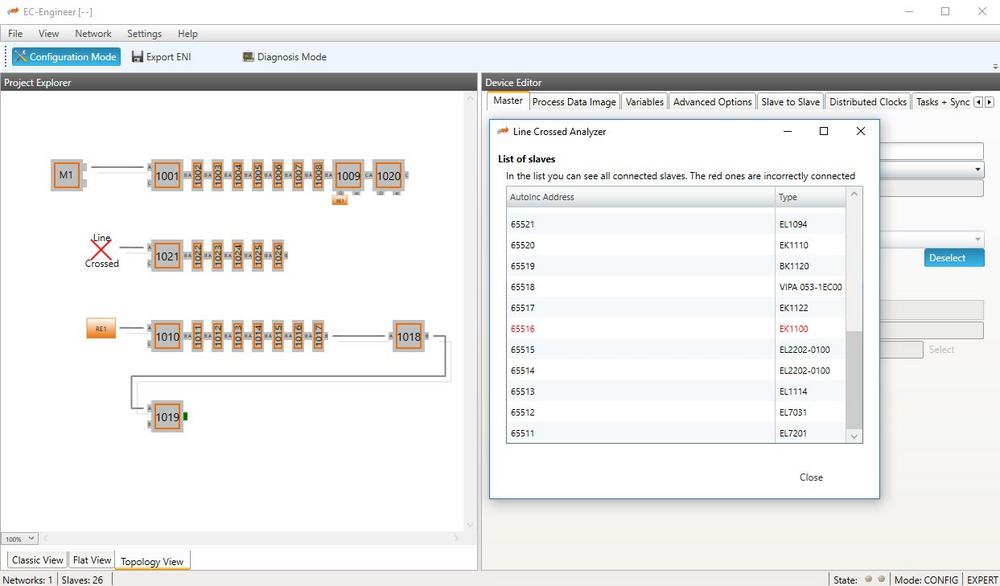Viewport: 1000px width, 586px height.
Task: Open the Network menu
Action: pyautogui.click(x=93, y=33)
